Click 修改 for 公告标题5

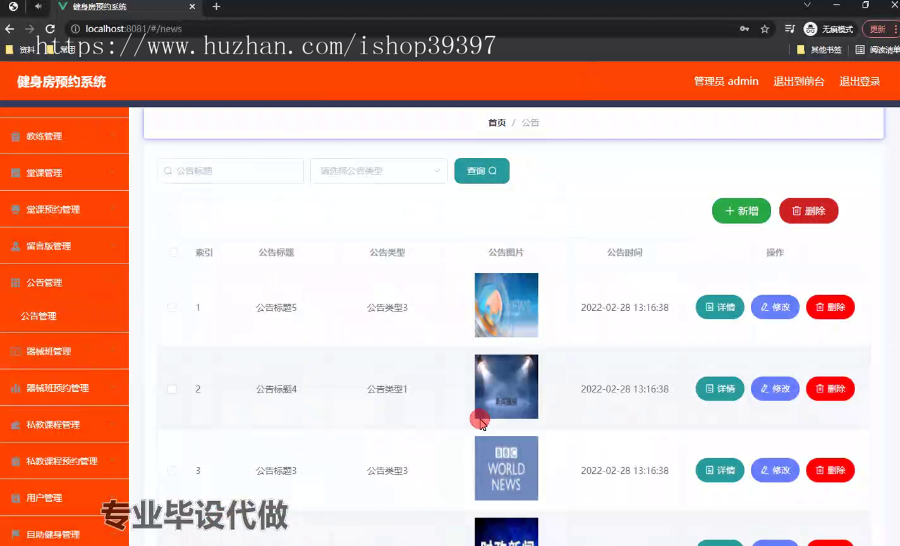(x=775, y=307)
